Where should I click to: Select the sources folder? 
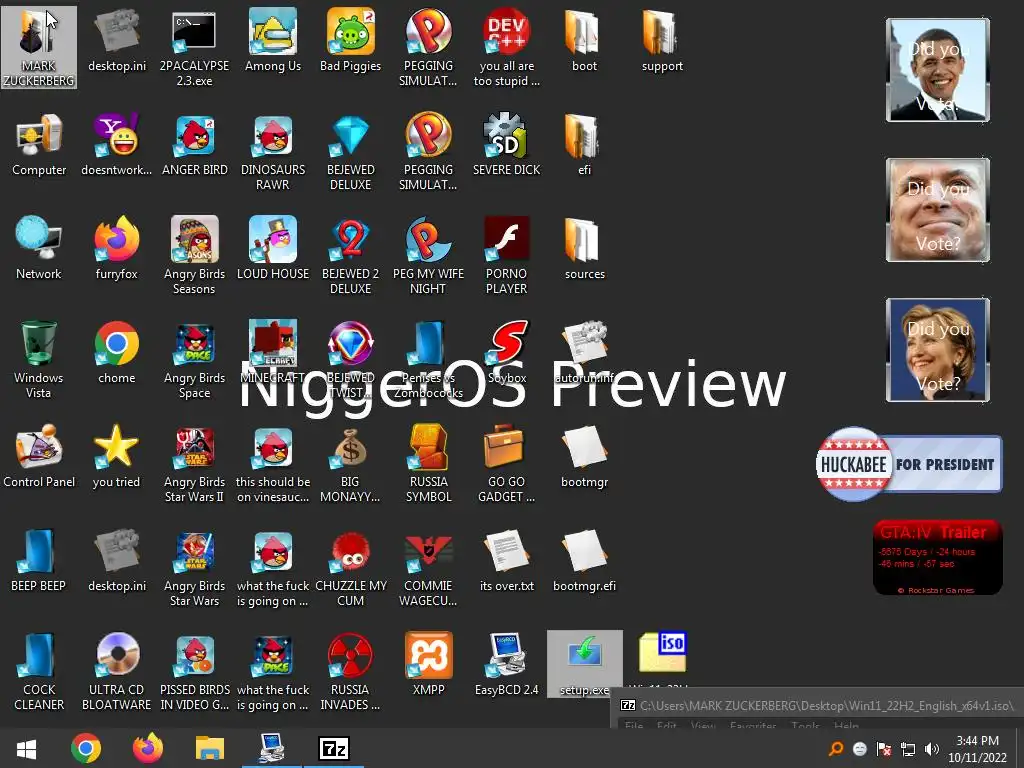pos(584,248)
